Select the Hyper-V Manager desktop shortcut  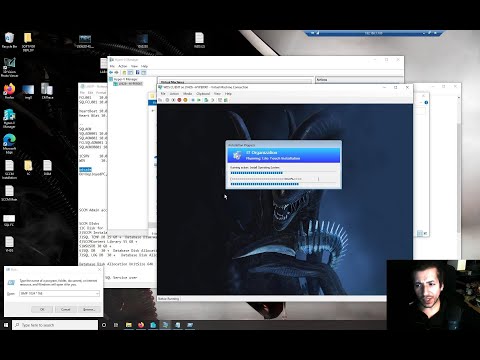pos(9,119)
